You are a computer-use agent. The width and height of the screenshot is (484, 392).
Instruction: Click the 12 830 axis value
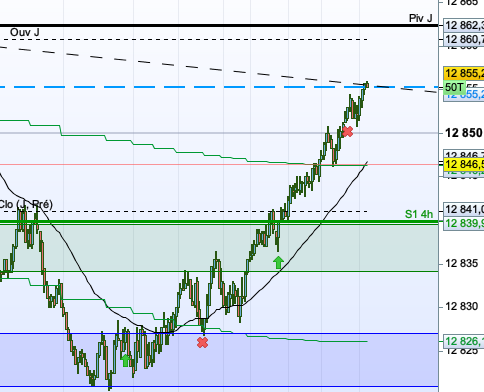[x=462, y=306]
